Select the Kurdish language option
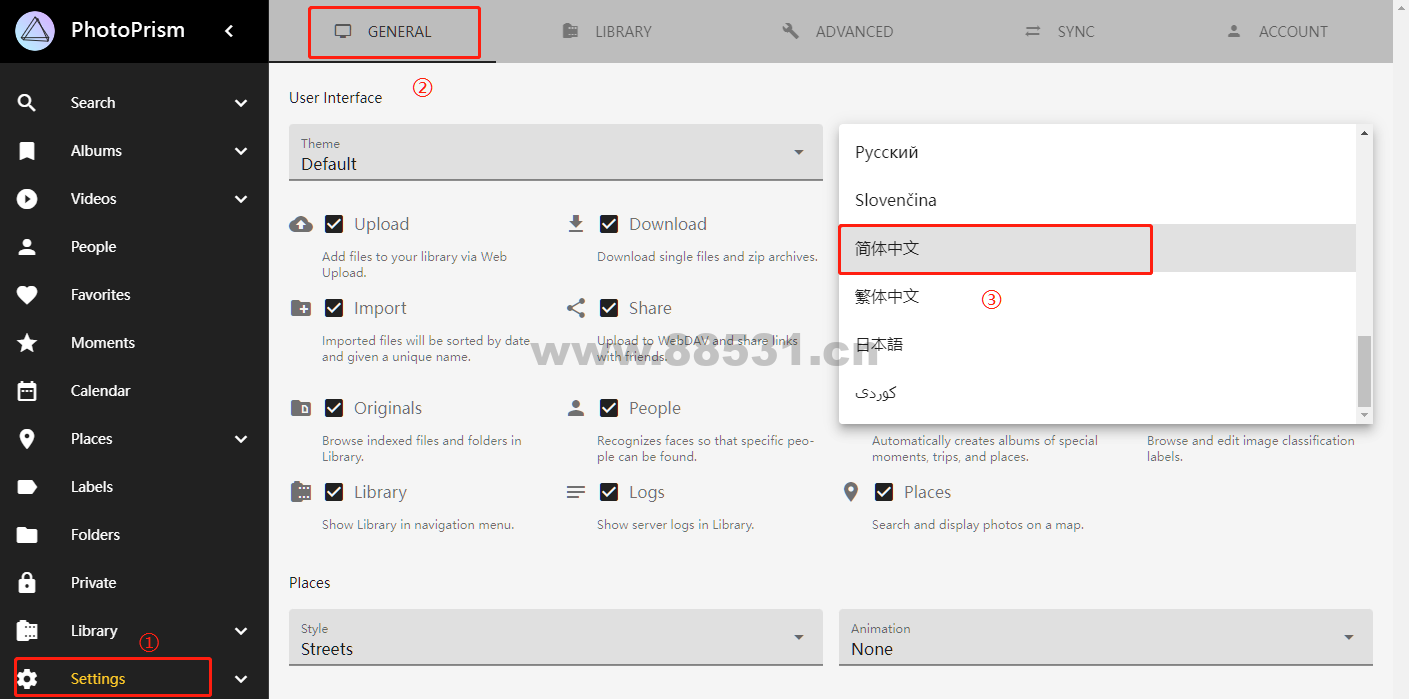Image resolution: width=1409 pixels, height=699 pixels. (1097, 392)
